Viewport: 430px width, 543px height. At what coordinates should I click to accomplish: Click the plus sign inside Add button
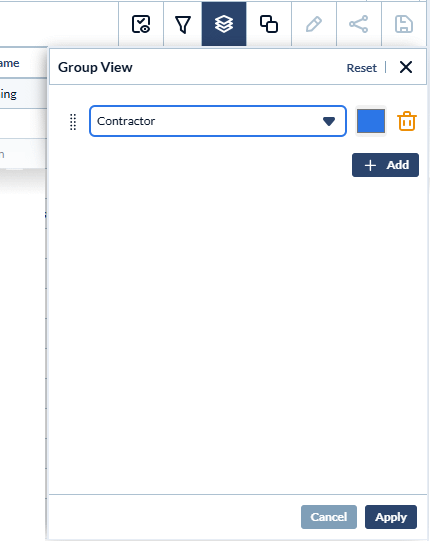coord(370,165)
